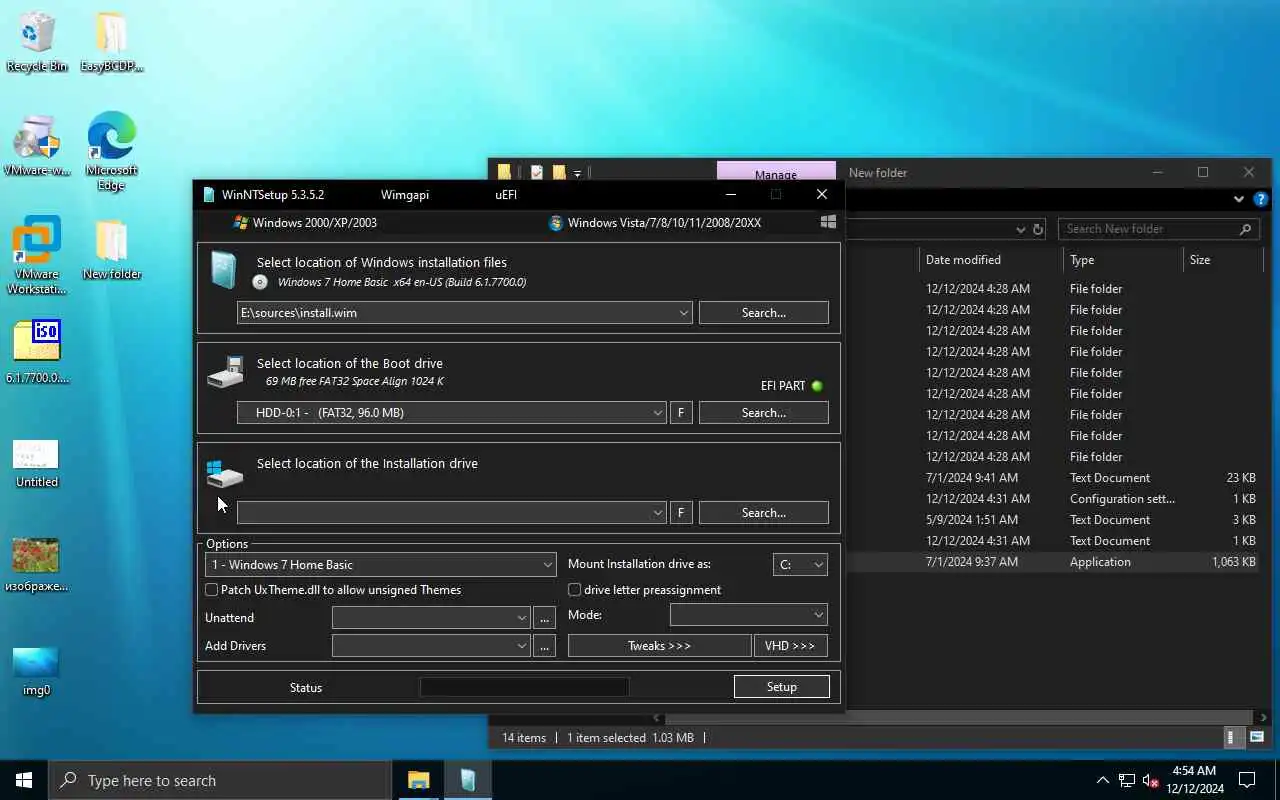
Task: Open the notification center icon
Action: pos(1247,780)
